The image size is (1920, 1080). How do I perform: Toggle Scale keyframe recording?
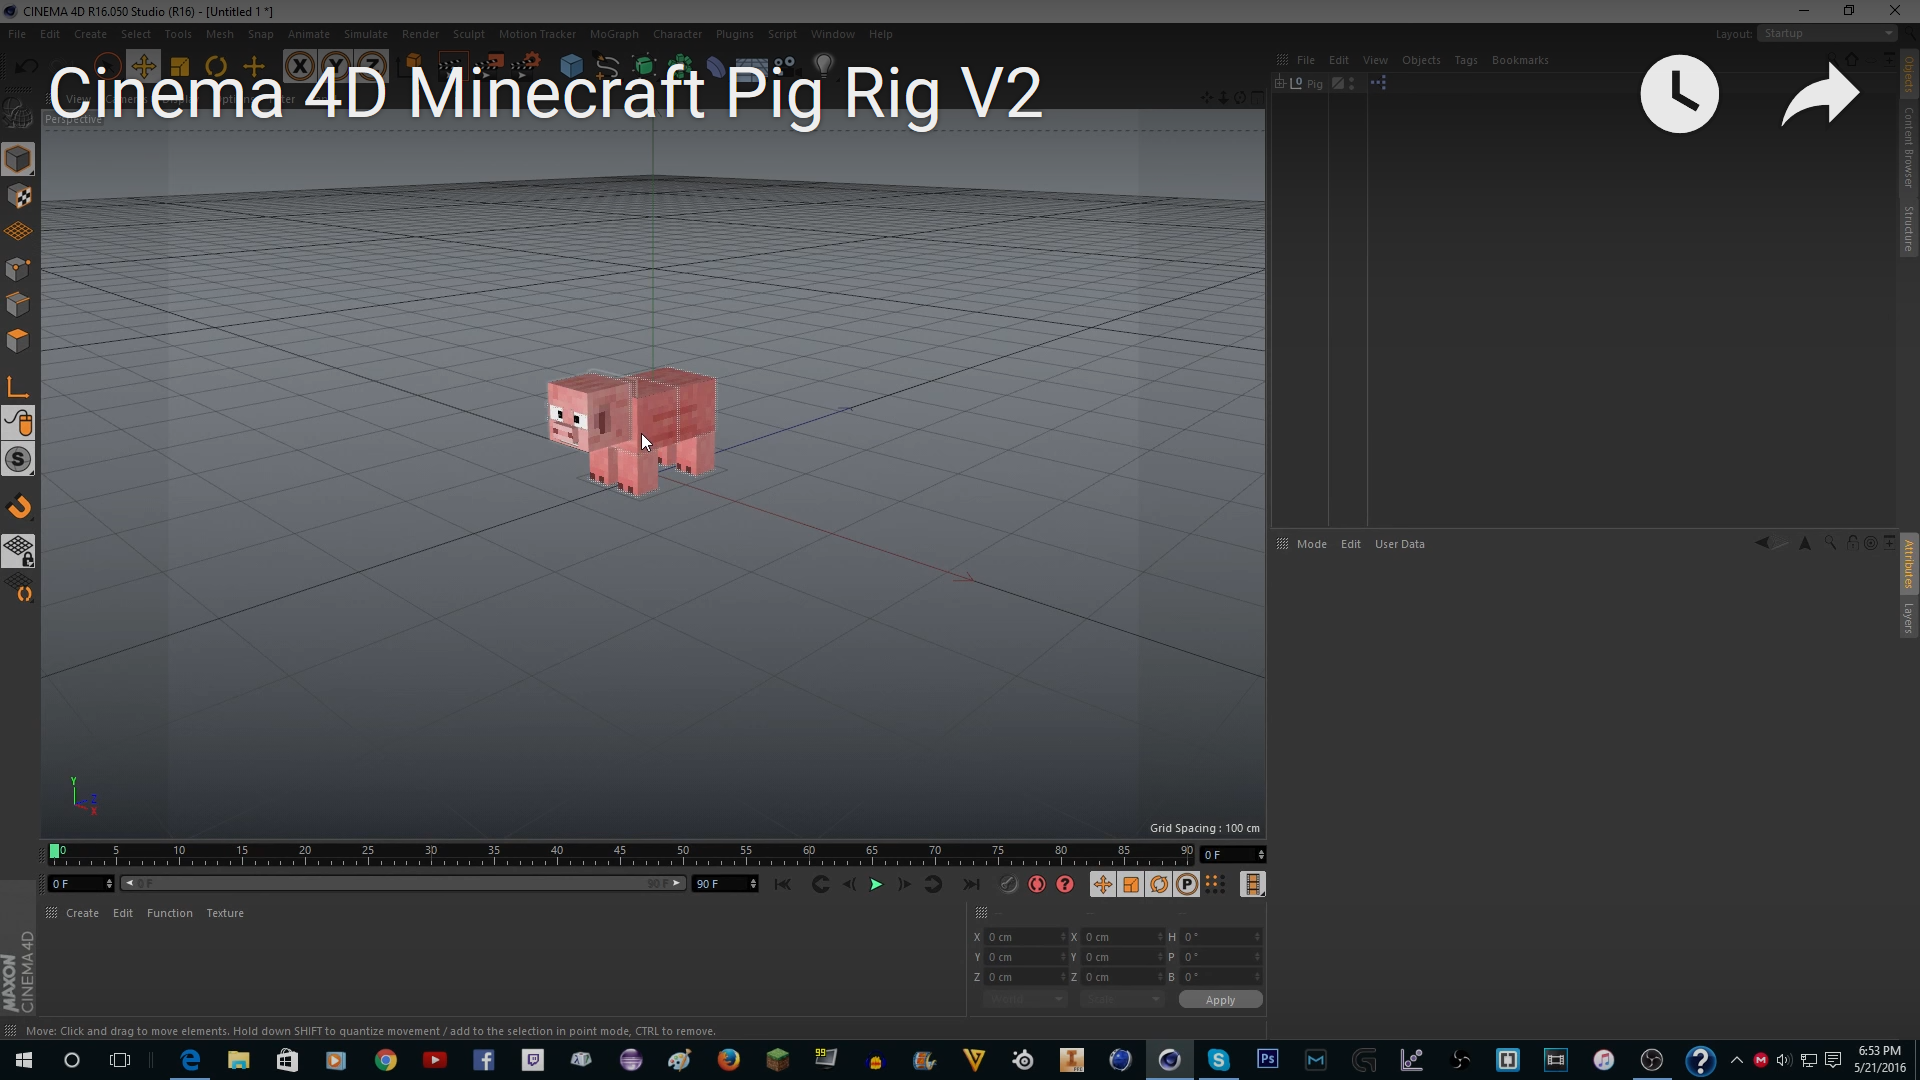click(1130, 884)
